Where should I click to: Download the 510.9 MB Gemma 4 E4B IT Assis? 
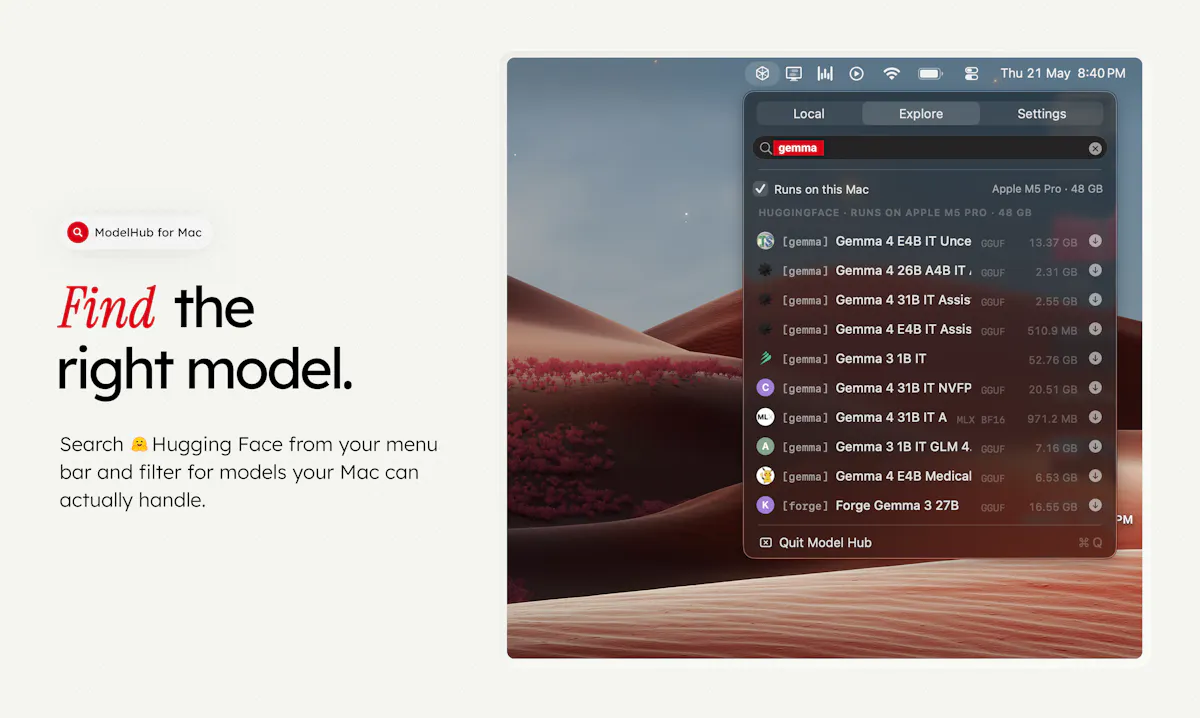(x=1095, y=329)
